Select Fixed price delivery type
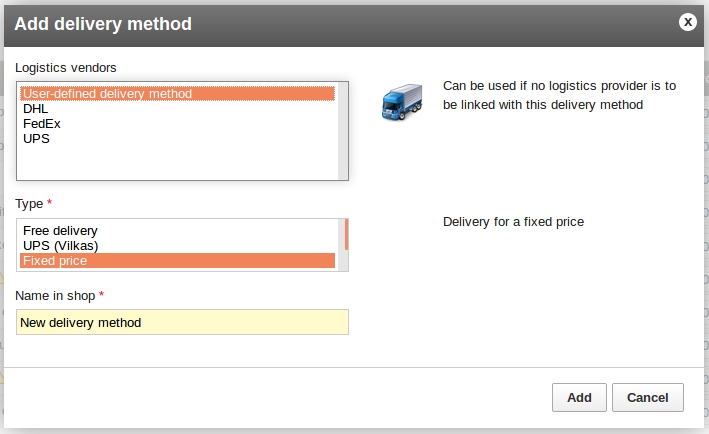 coord(177,260)
